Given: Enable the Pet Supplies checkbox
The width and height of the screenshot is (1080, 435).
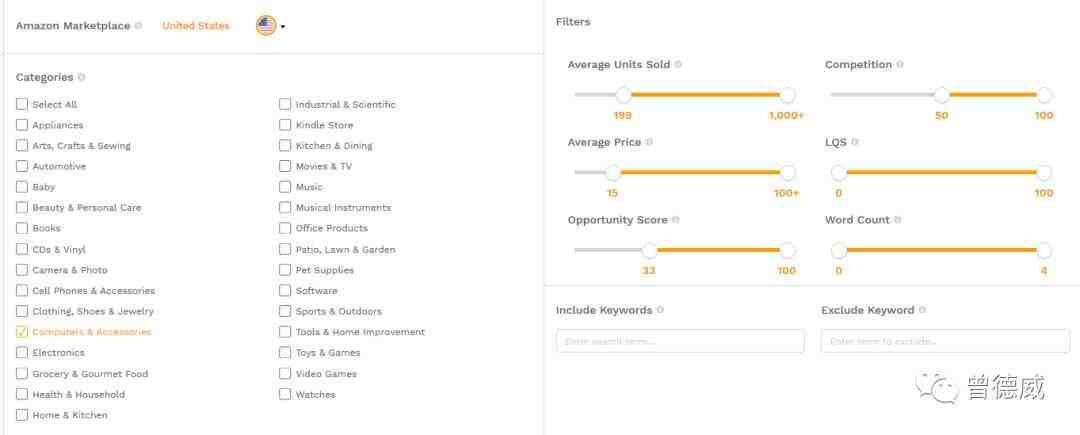Looking at the screenshot, I should pos(285,270).
